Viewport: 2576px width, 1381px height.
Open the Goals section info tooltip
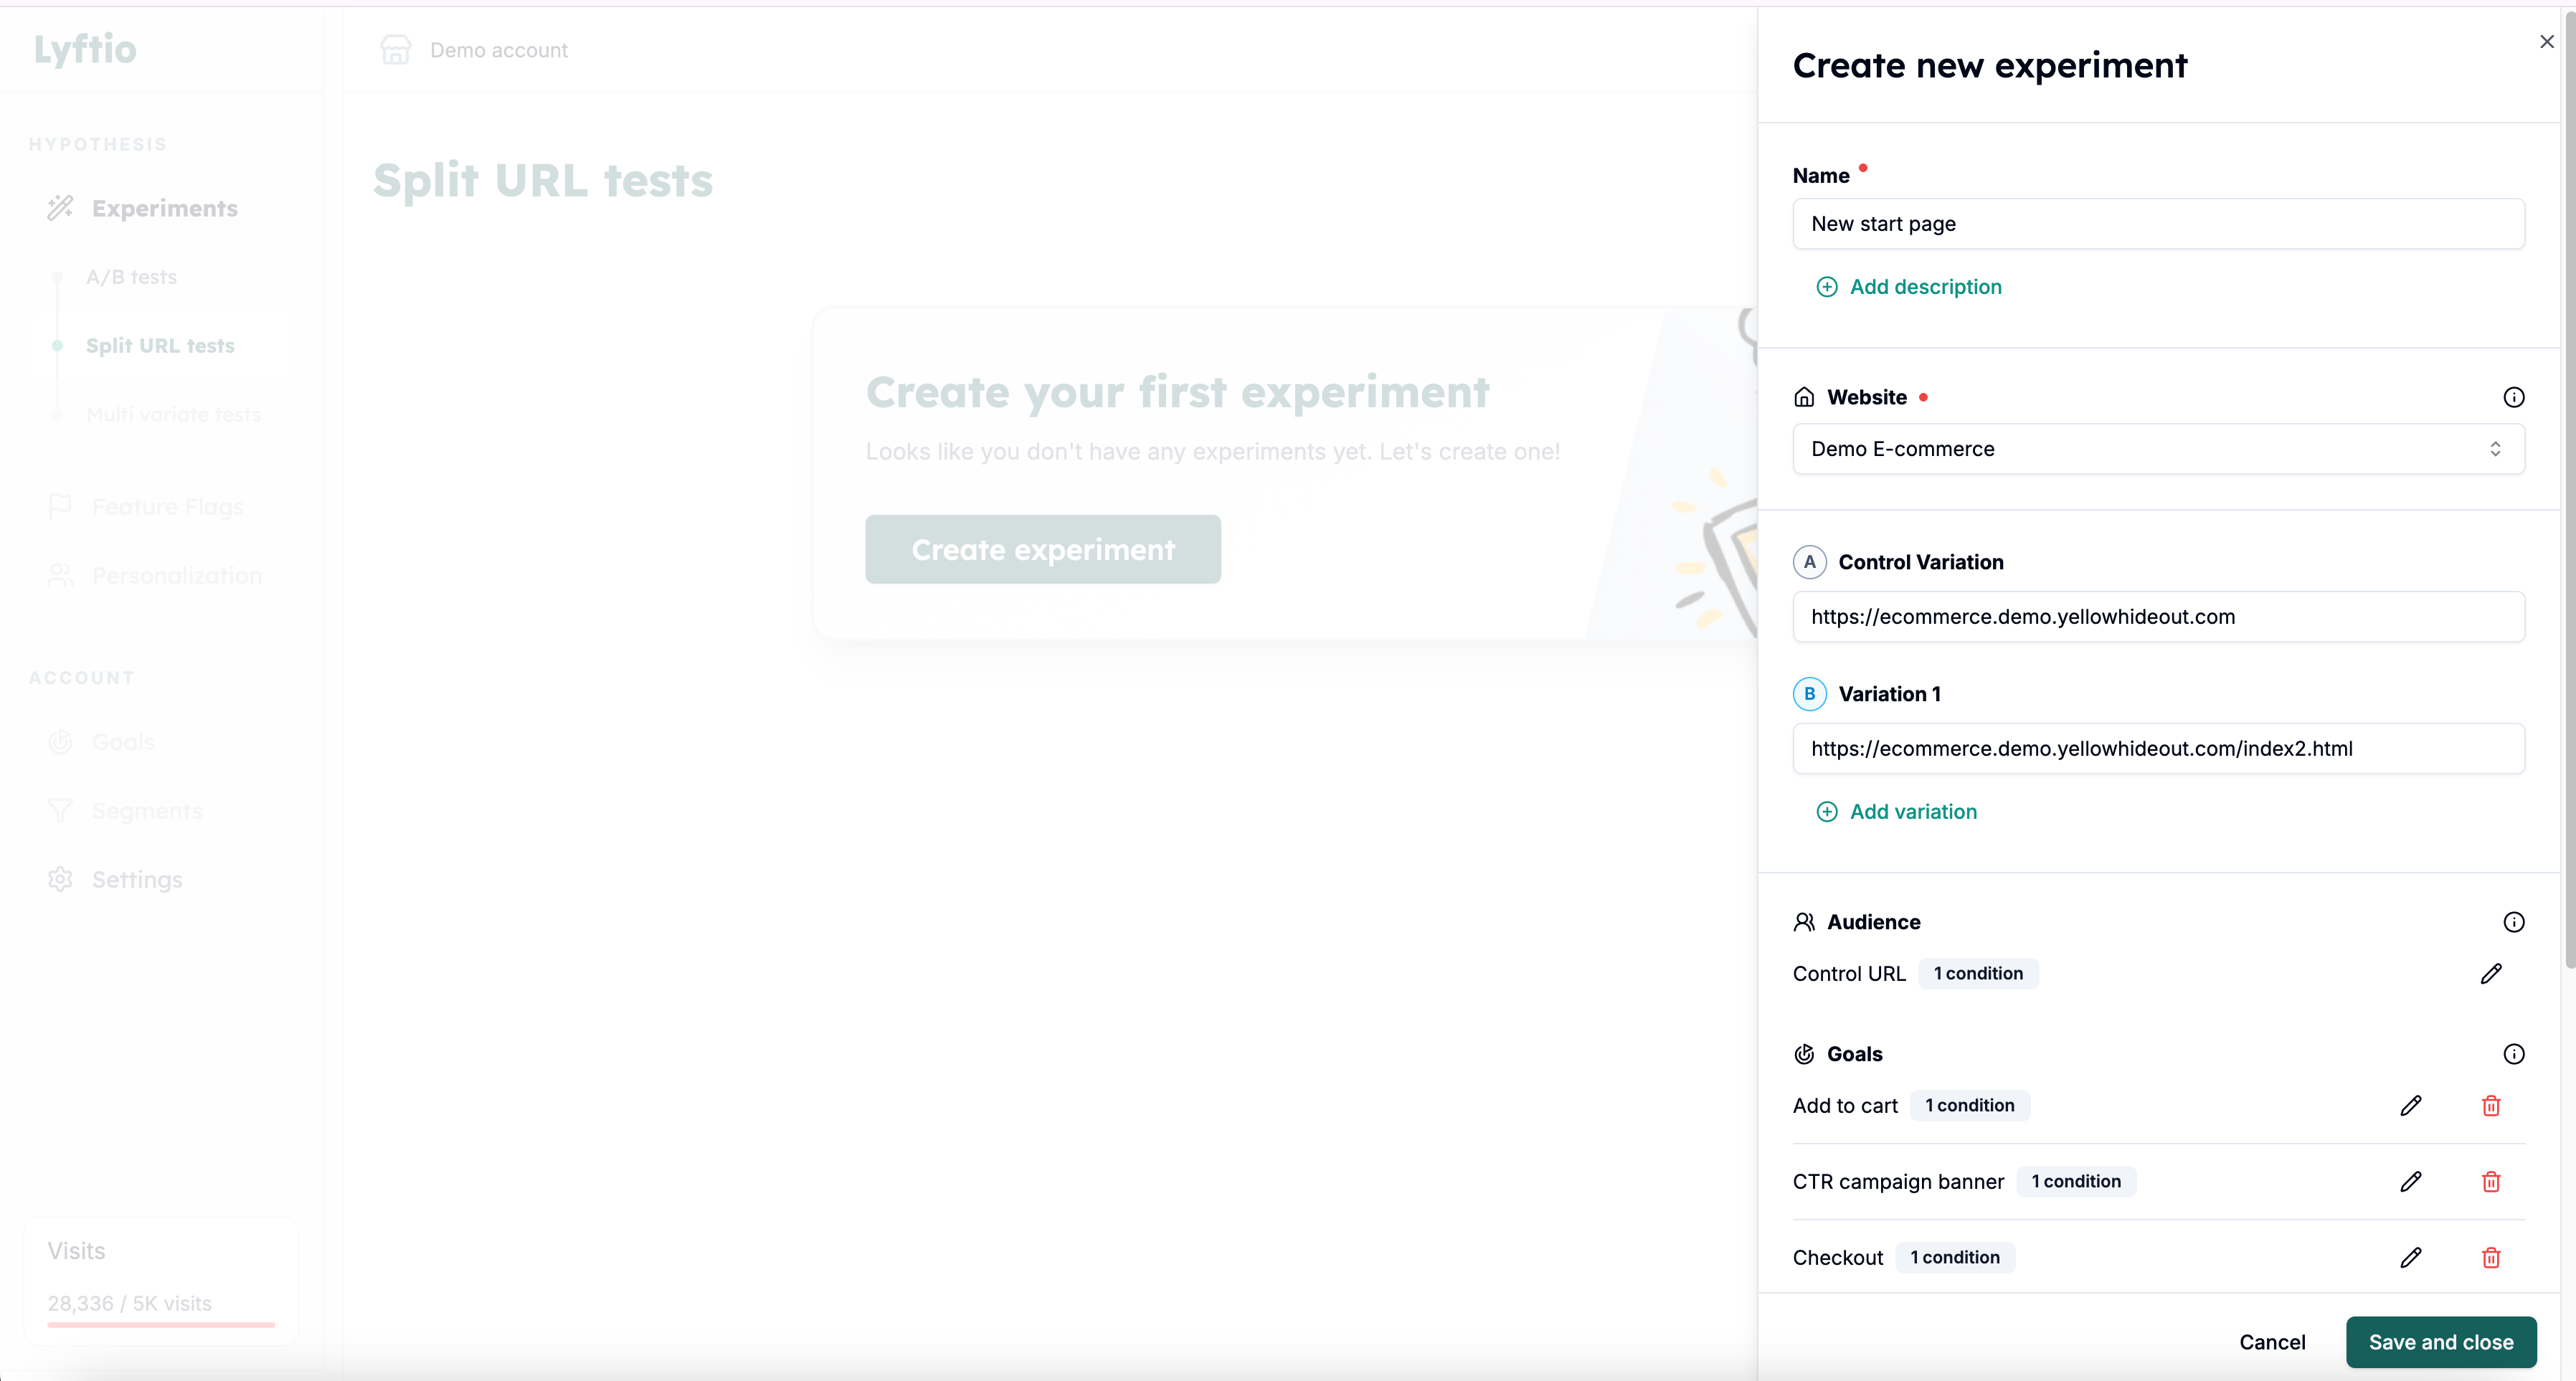(x=2514, y=1053)
